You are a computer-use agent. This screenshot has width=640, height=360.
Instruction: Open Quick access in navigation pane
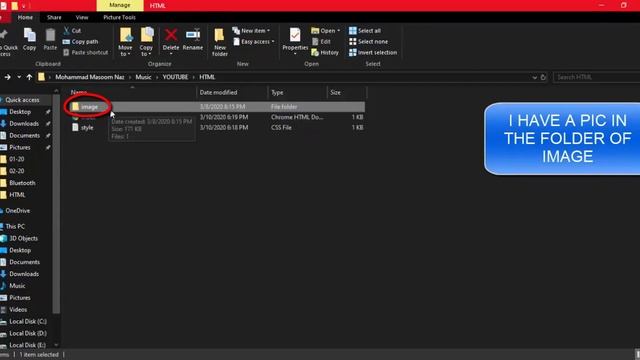(22, 100)
